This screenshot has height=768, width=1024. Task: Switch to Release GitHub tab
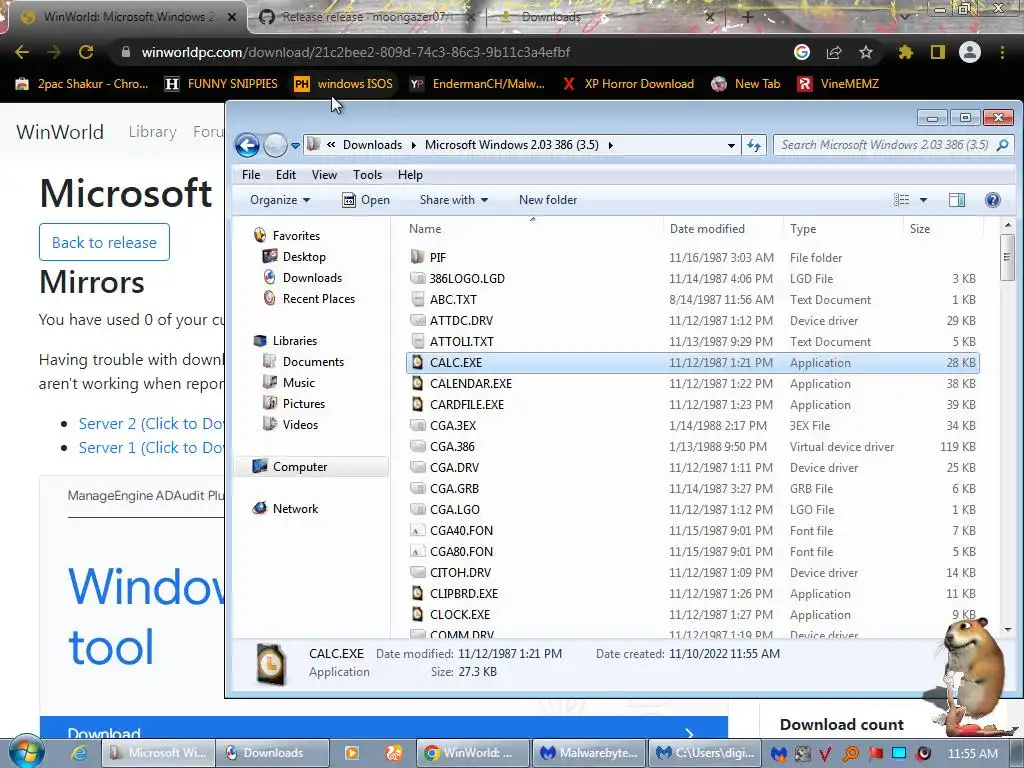click(366, 17)
